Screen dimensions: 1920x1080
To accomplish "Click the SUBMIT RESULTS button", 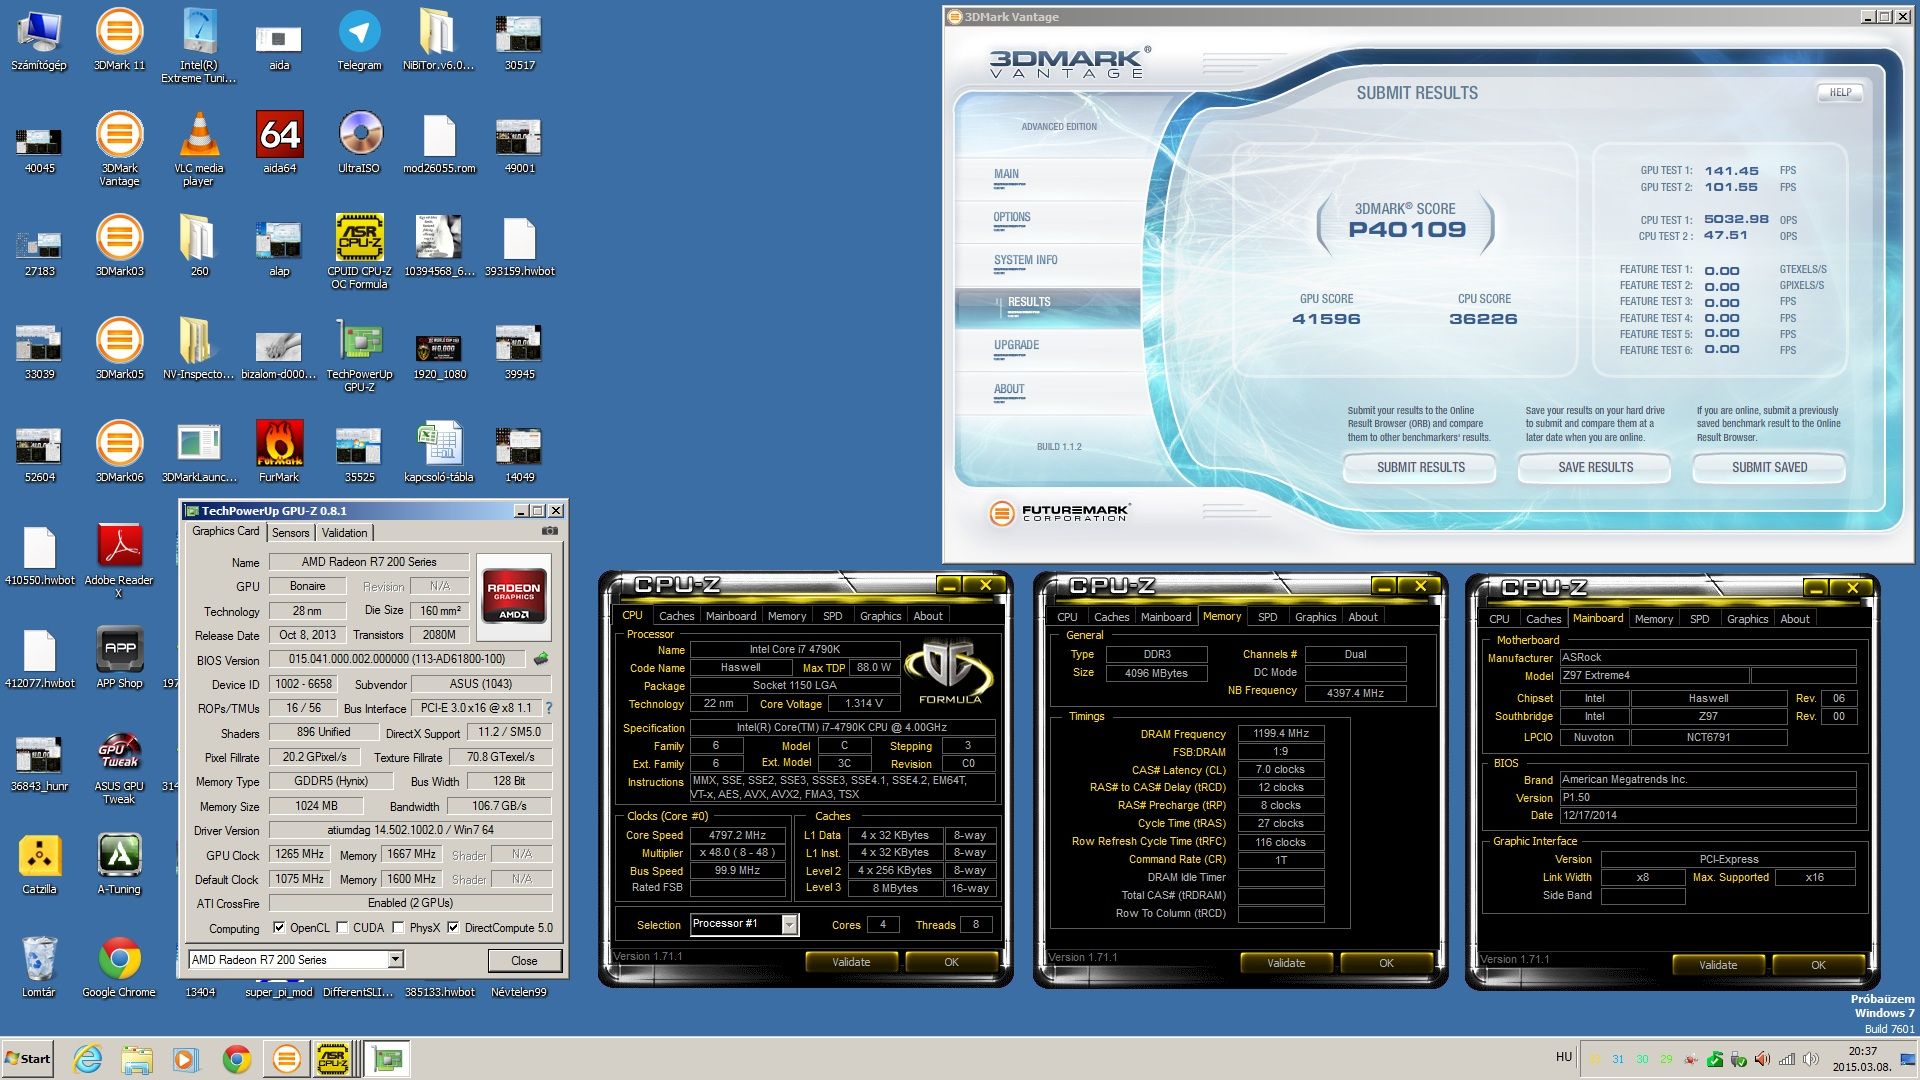I will (1420, 467).
